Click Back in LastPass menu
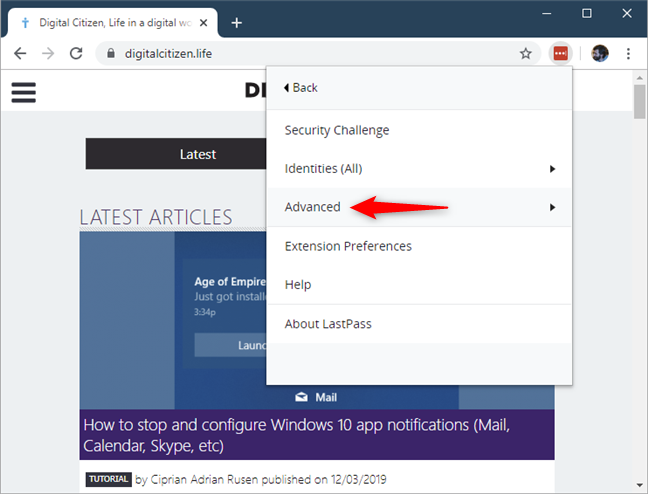 coord(300,88)
